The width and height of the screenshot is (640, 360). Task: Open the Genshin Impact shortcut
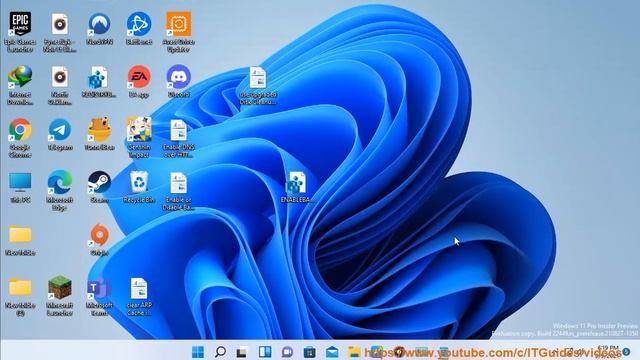coord(139,138)
